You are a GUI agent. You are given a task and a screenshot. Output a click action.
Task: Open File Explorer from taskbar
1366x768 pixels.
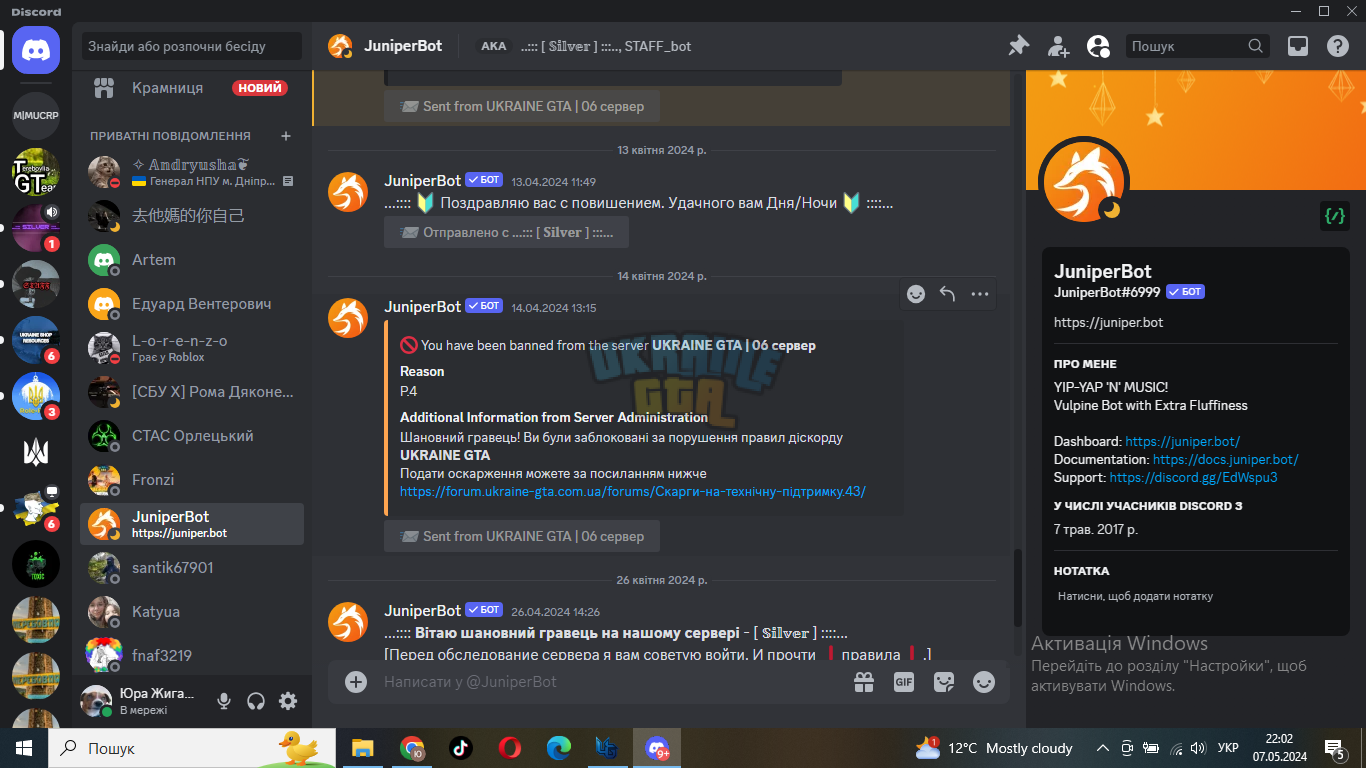click(363, 748)
